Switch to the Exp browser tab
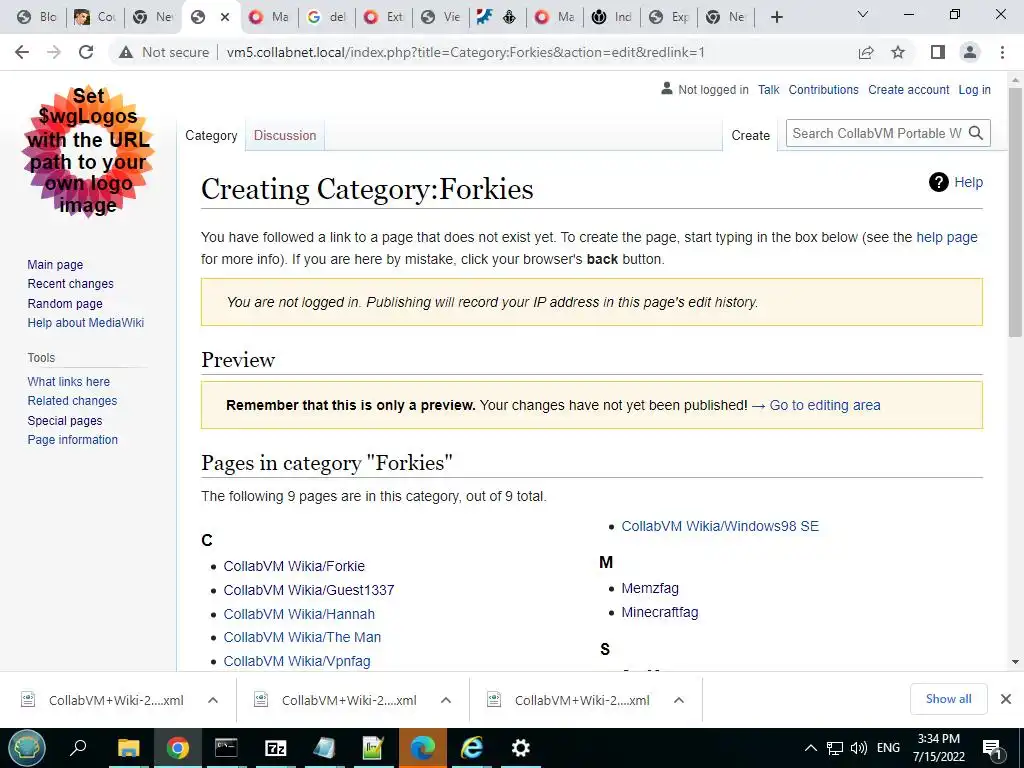The image size is (1024, 768). tap(669, 17)
